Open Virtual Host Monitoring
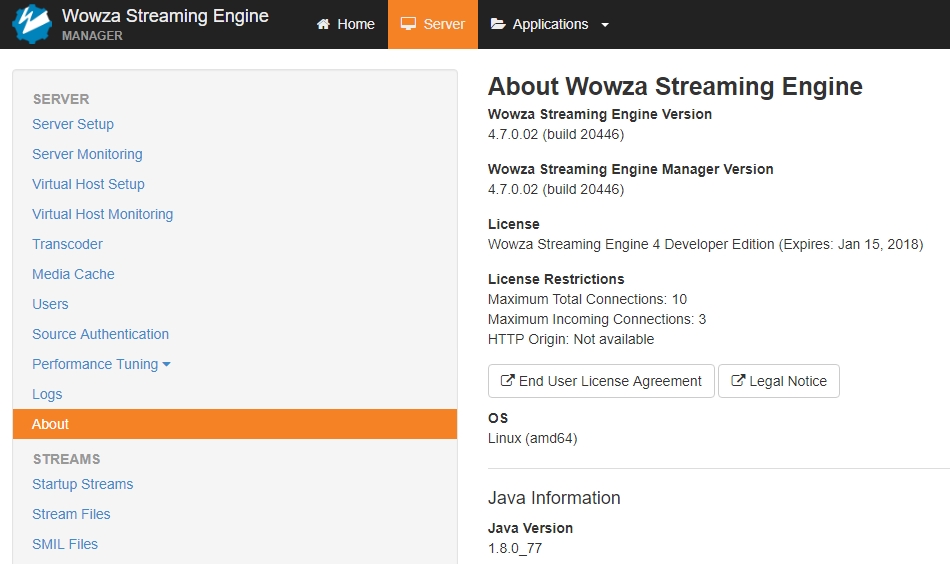 (102, 214)
